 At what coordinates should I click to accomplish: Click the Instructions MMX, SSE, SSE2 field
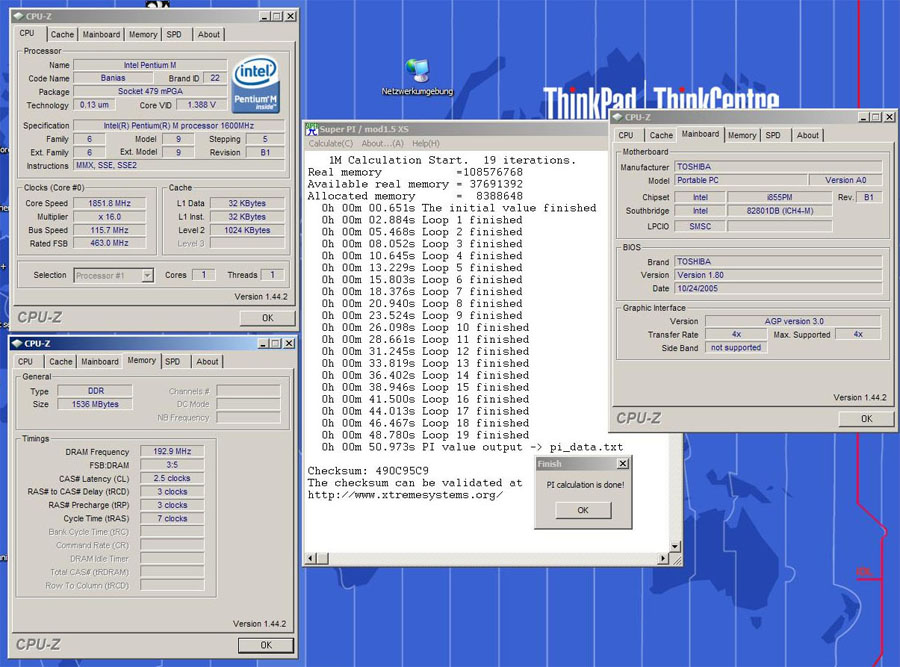pos(179,165)
